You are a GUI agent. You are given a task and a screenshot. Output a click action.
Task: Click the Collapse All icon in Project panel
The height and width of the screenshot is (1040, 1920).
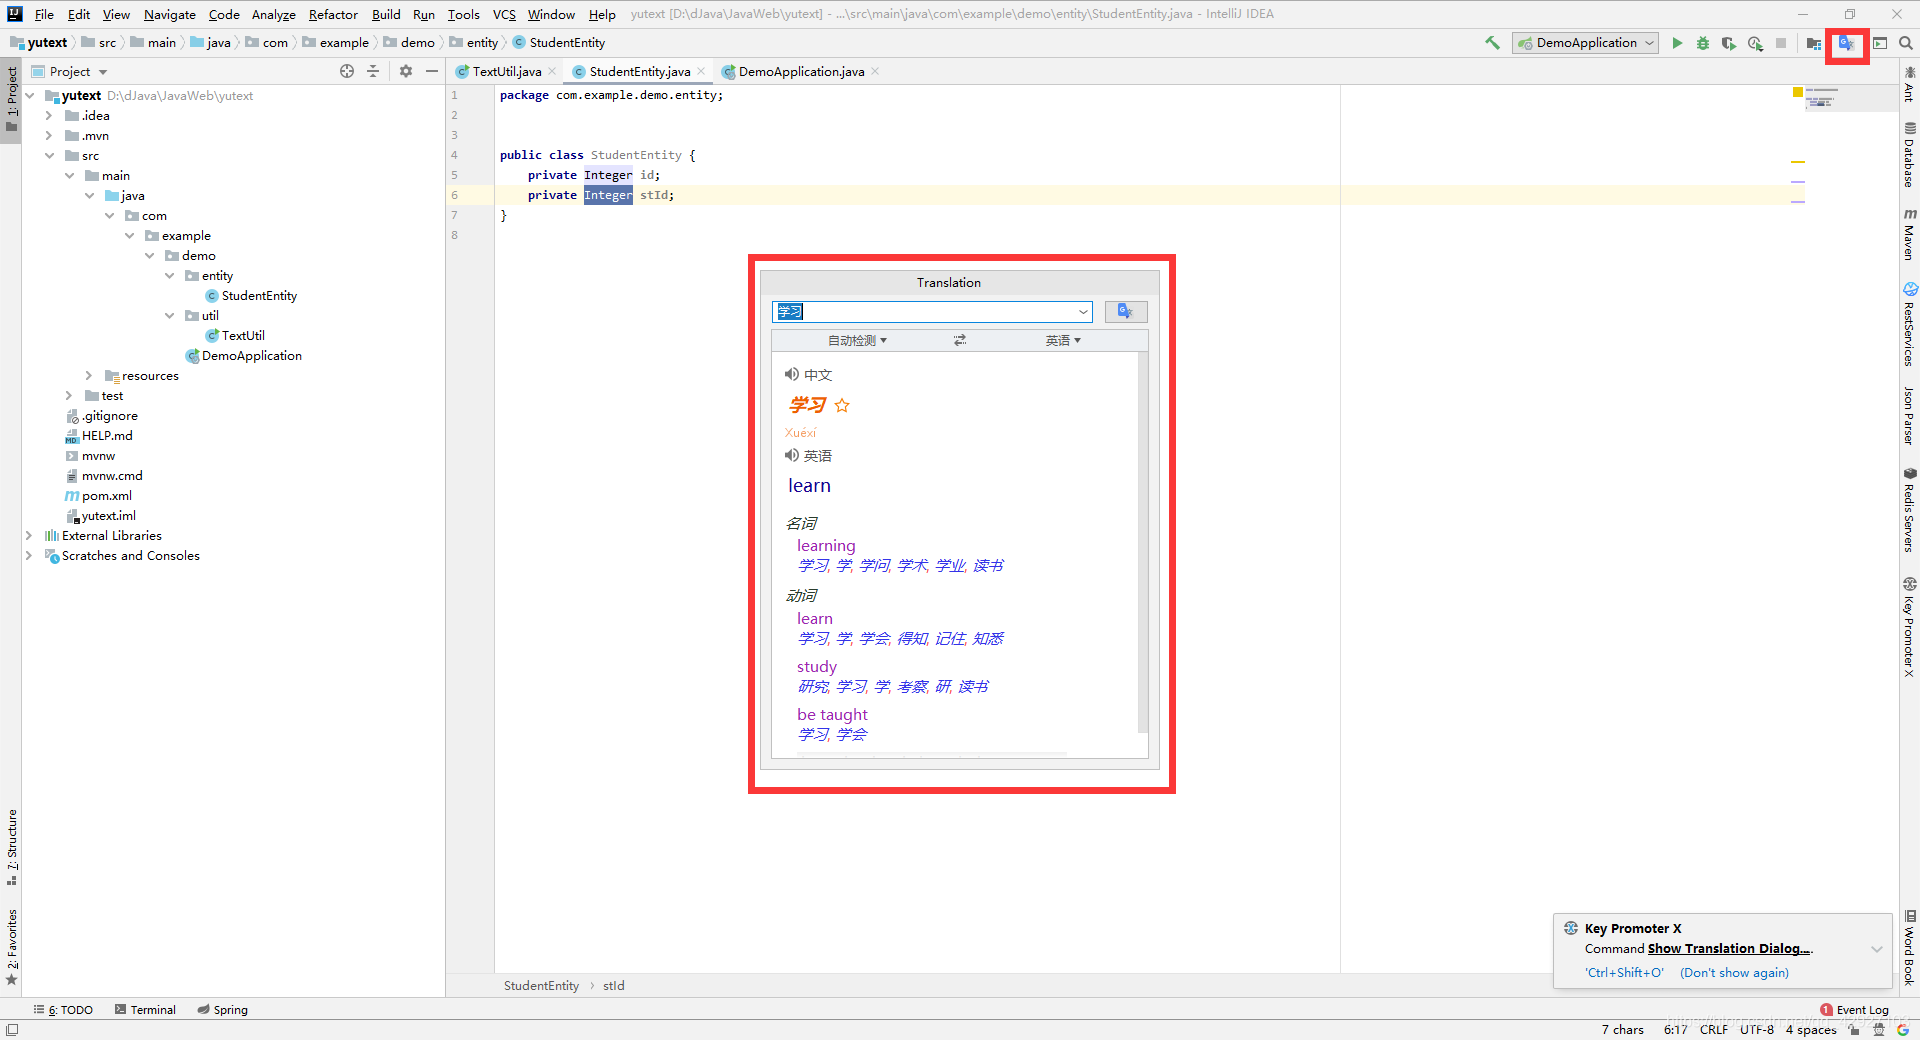coord(373,71)
